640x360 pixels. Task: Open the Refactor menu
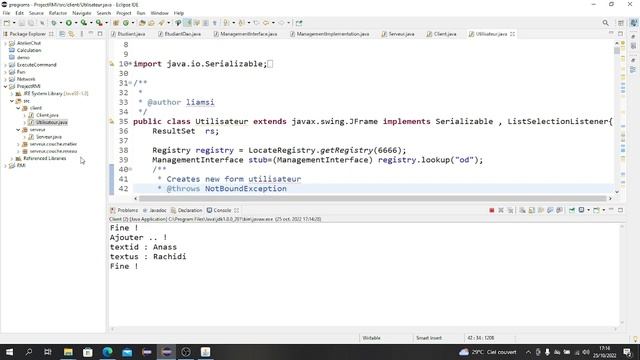click(x=58, y=13)
